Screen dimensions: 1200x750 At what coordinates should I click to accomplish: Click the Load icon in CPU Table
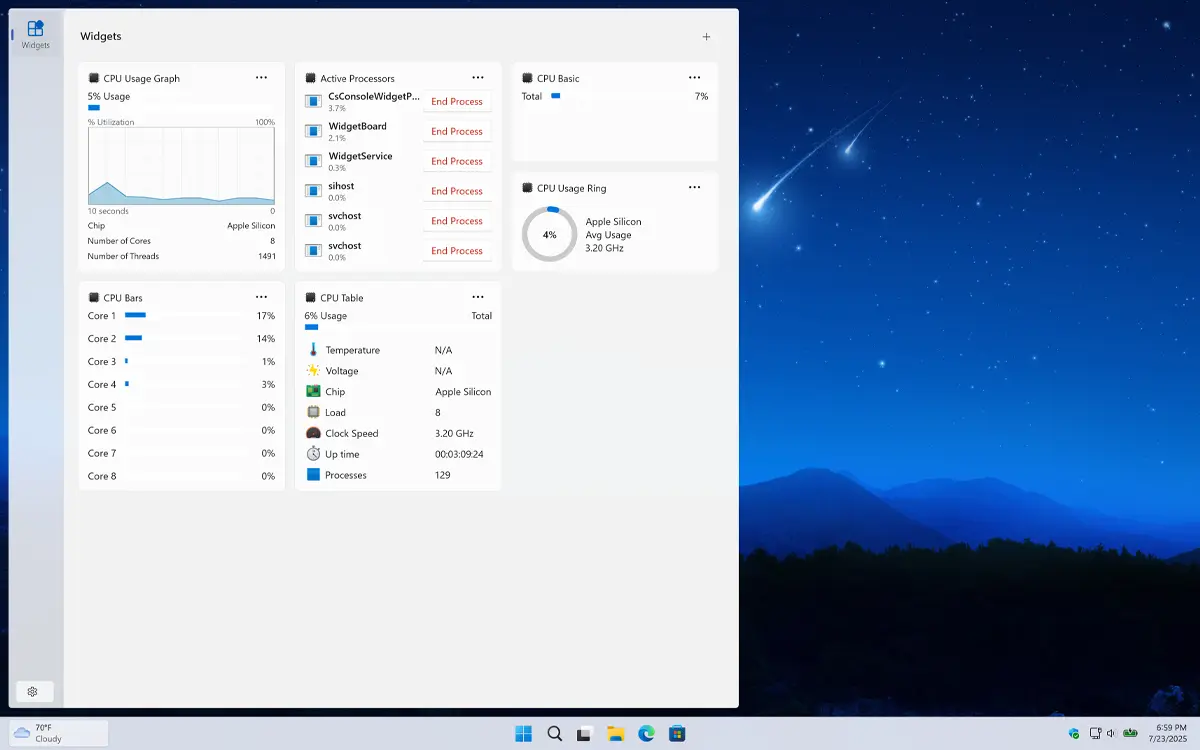[x=313, y=412]
